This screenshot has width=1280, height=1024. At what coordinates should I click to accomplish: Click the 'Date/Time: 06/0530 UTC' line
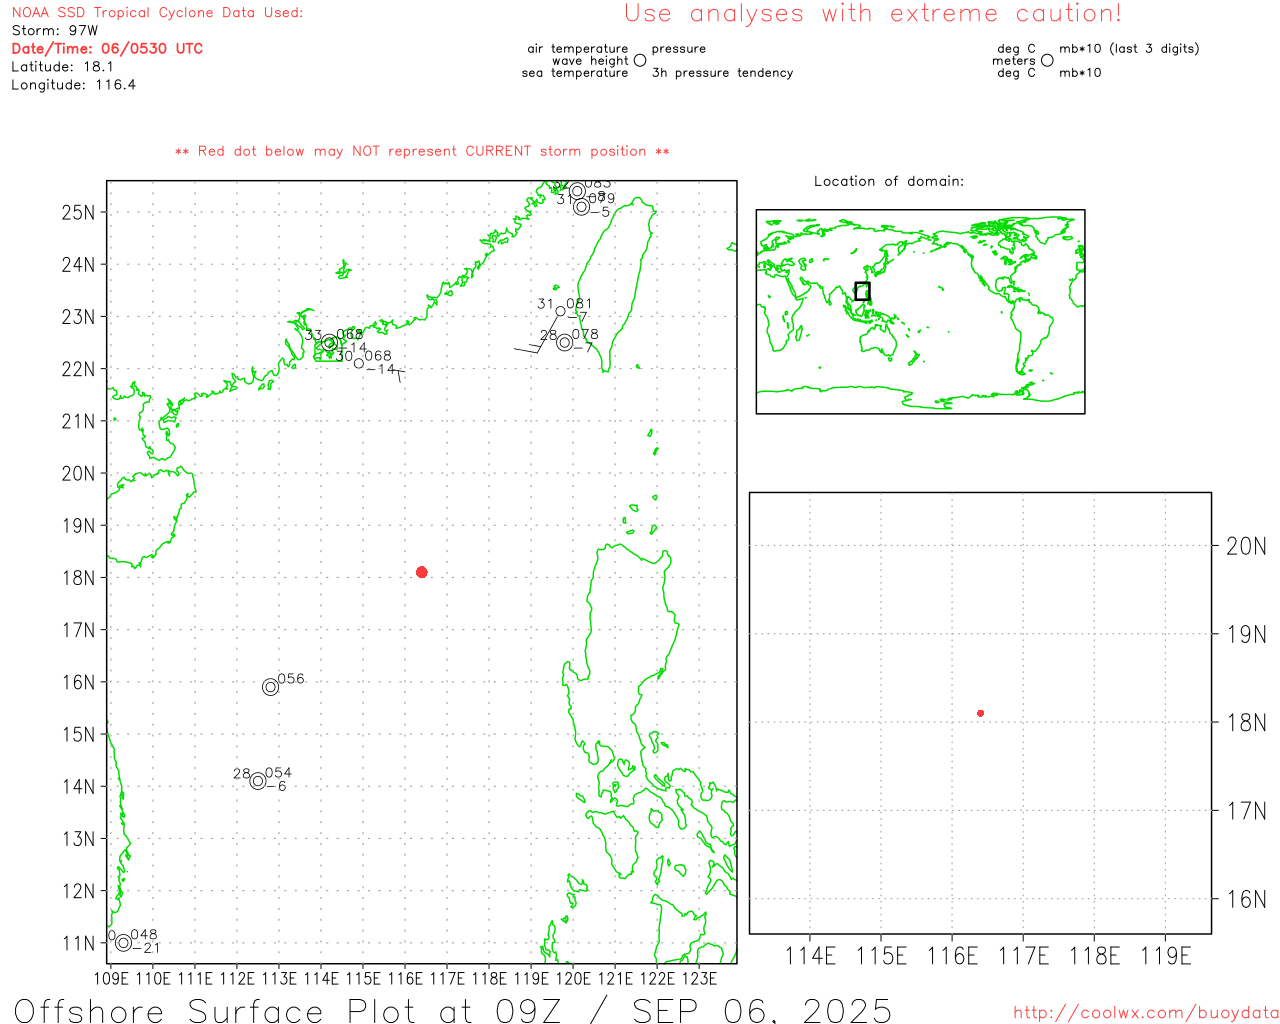(107, 49)
